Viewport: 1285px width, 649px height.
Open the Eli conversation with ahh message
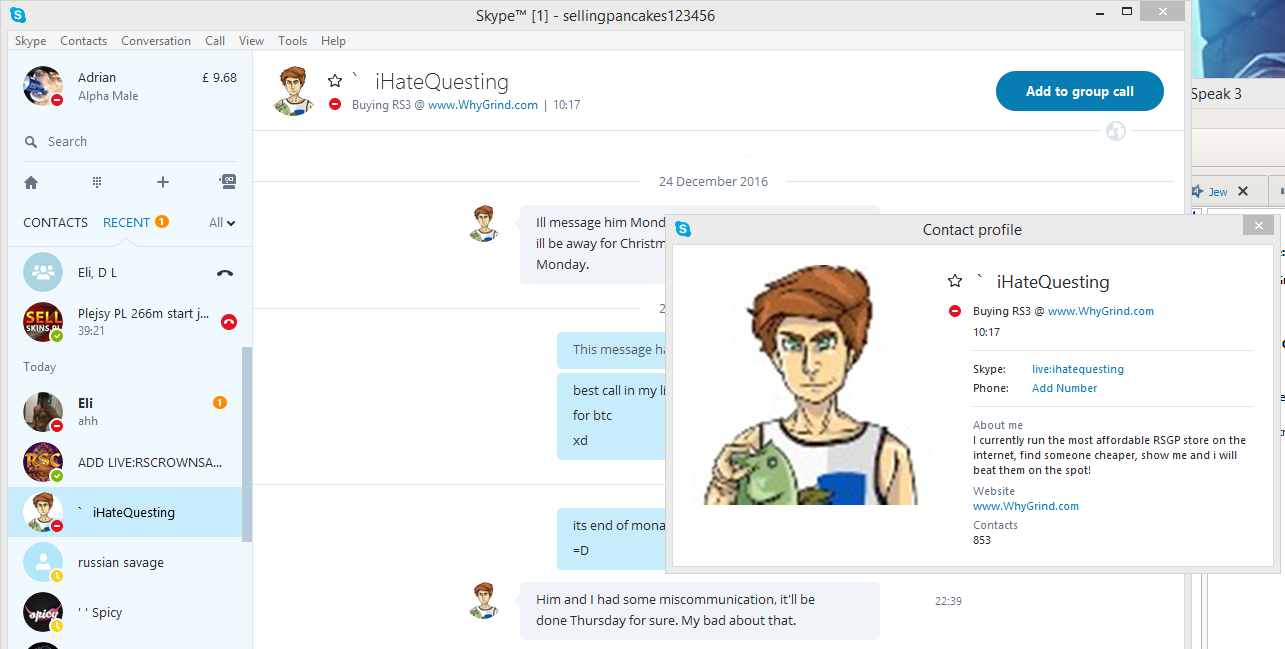(x=125, y=412)
